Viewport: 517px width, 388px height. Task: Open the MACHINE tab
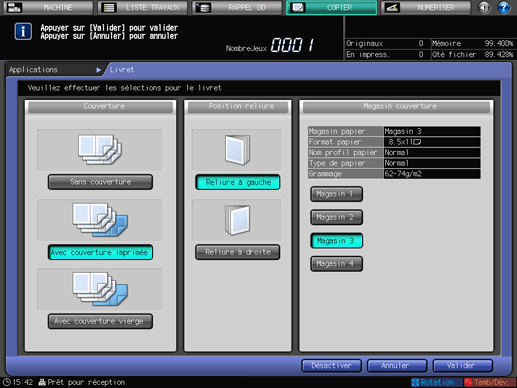click(49, 7)
